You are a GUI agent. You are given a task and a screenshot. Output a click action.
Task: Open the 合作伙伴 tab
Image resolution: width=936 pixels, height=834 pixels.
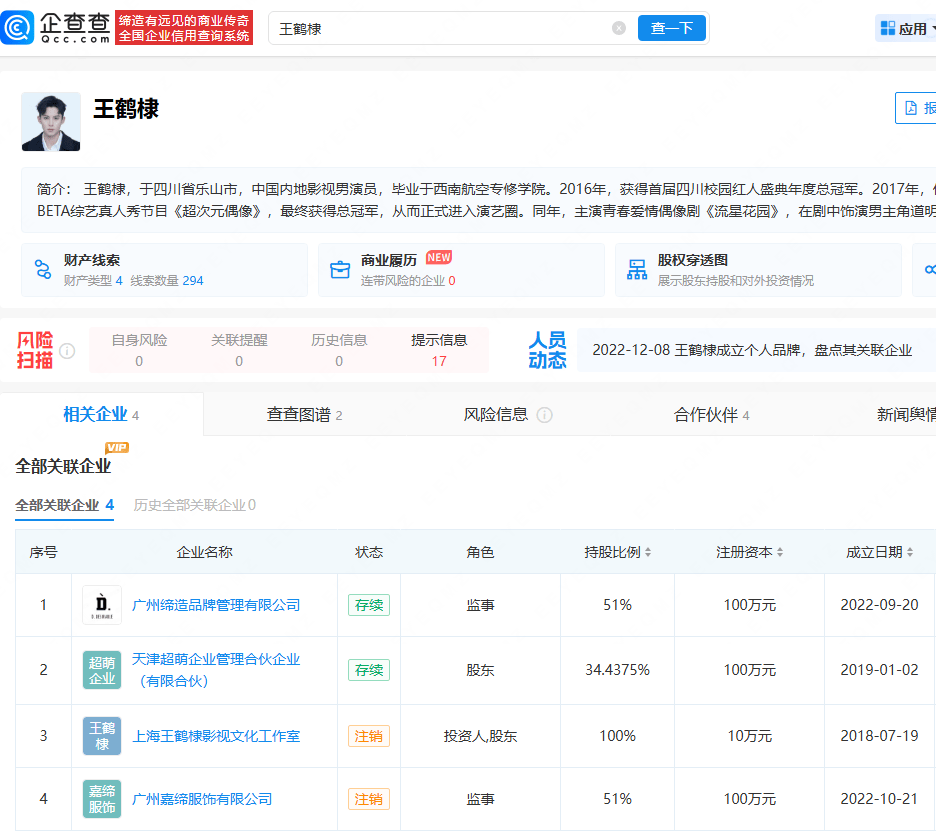[x=711, y=414]
